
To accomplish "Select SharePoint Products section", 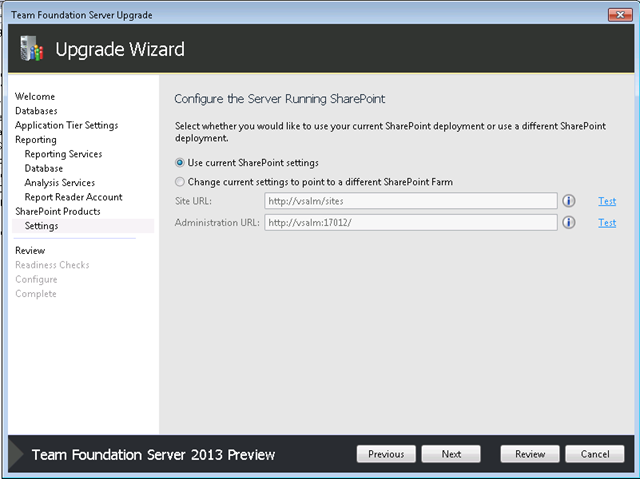I will (x=58, y=211).
